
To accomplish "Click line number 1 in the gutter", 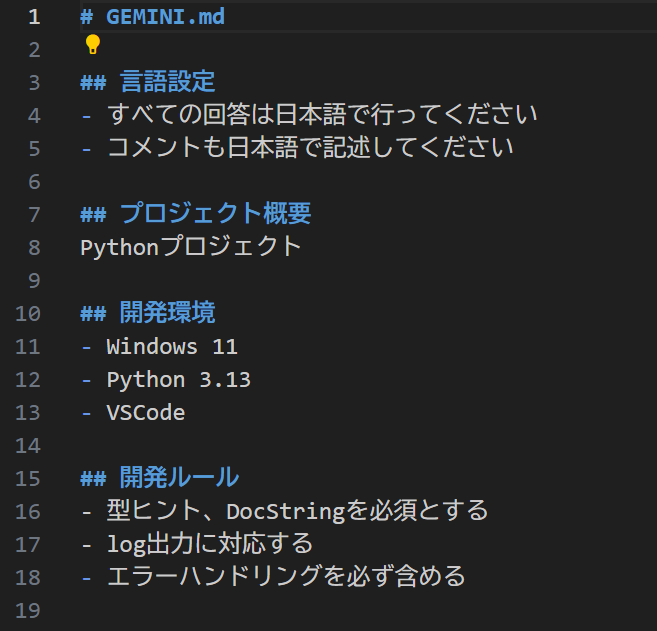I will 34,17.
